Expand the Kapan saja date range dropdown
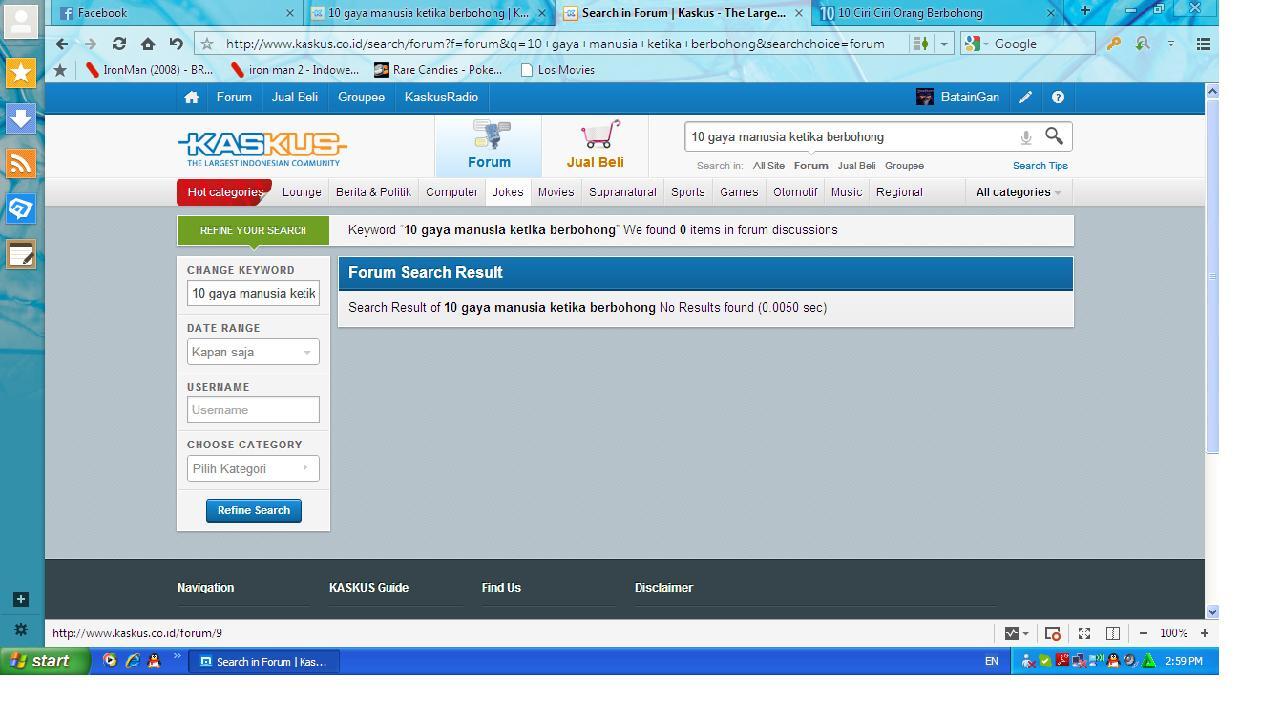The width and height of the screenshot is (1280, 720). [x=253, y=352]
